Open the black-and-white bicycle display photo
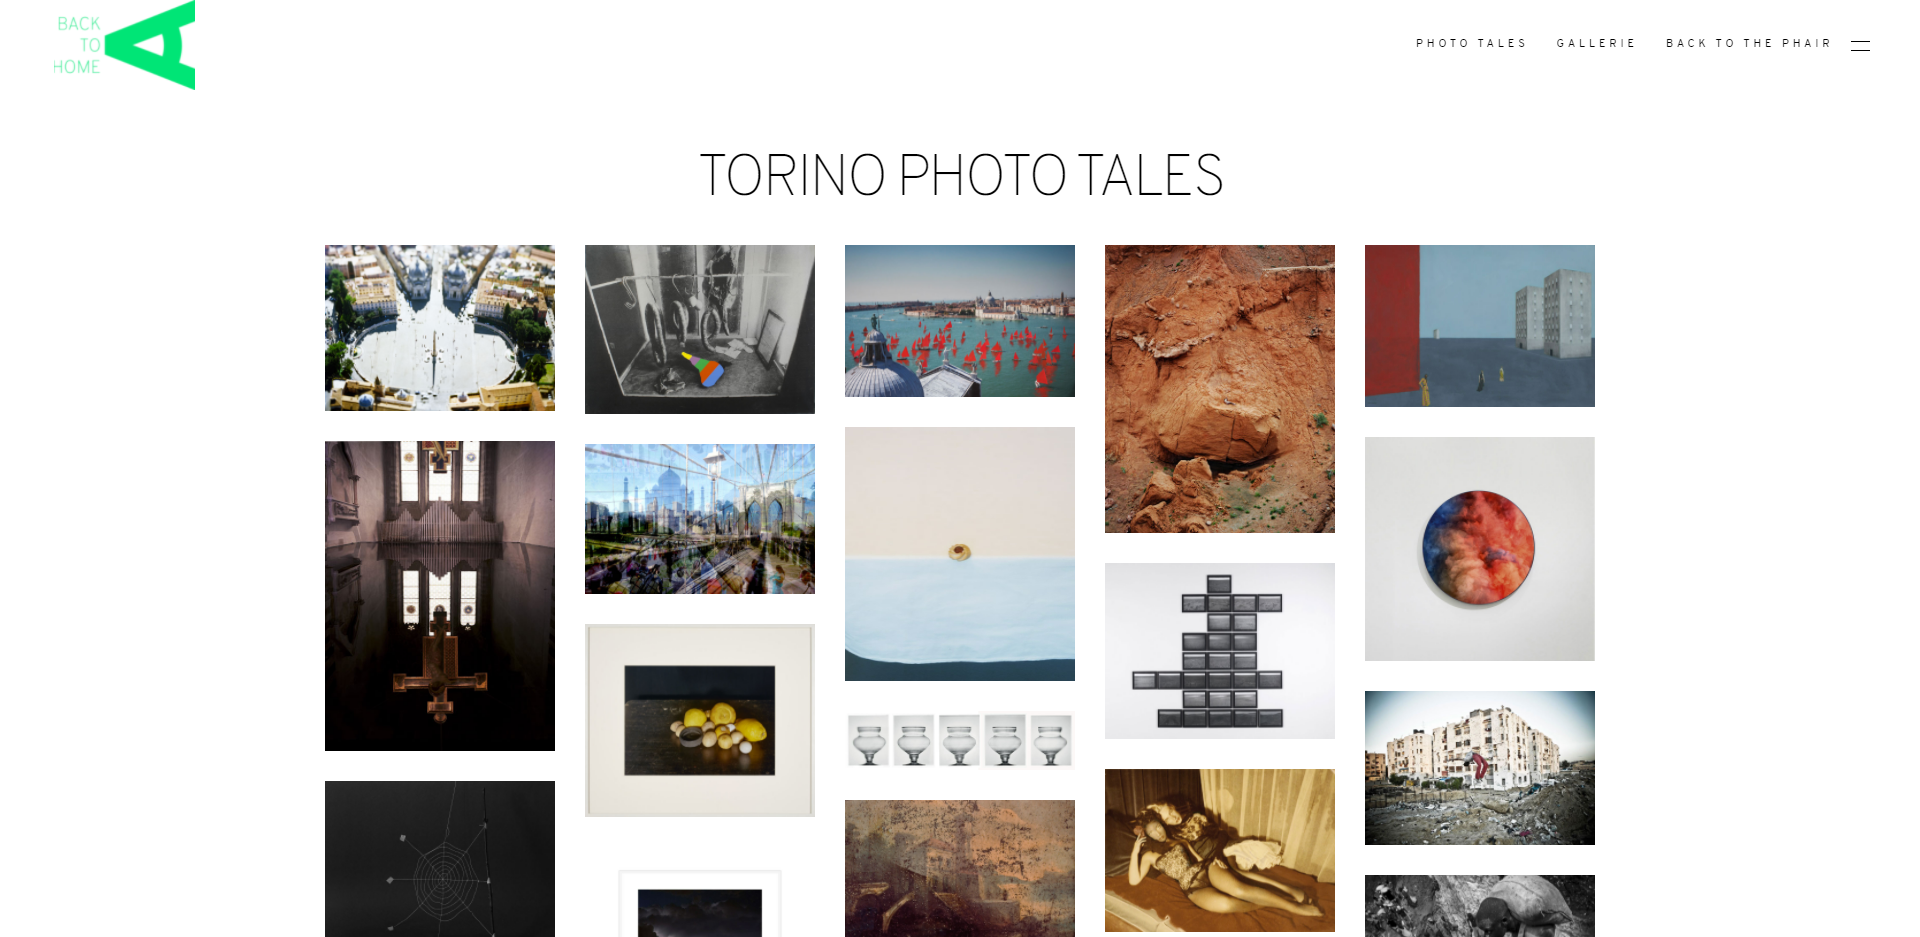 (700, 329)
